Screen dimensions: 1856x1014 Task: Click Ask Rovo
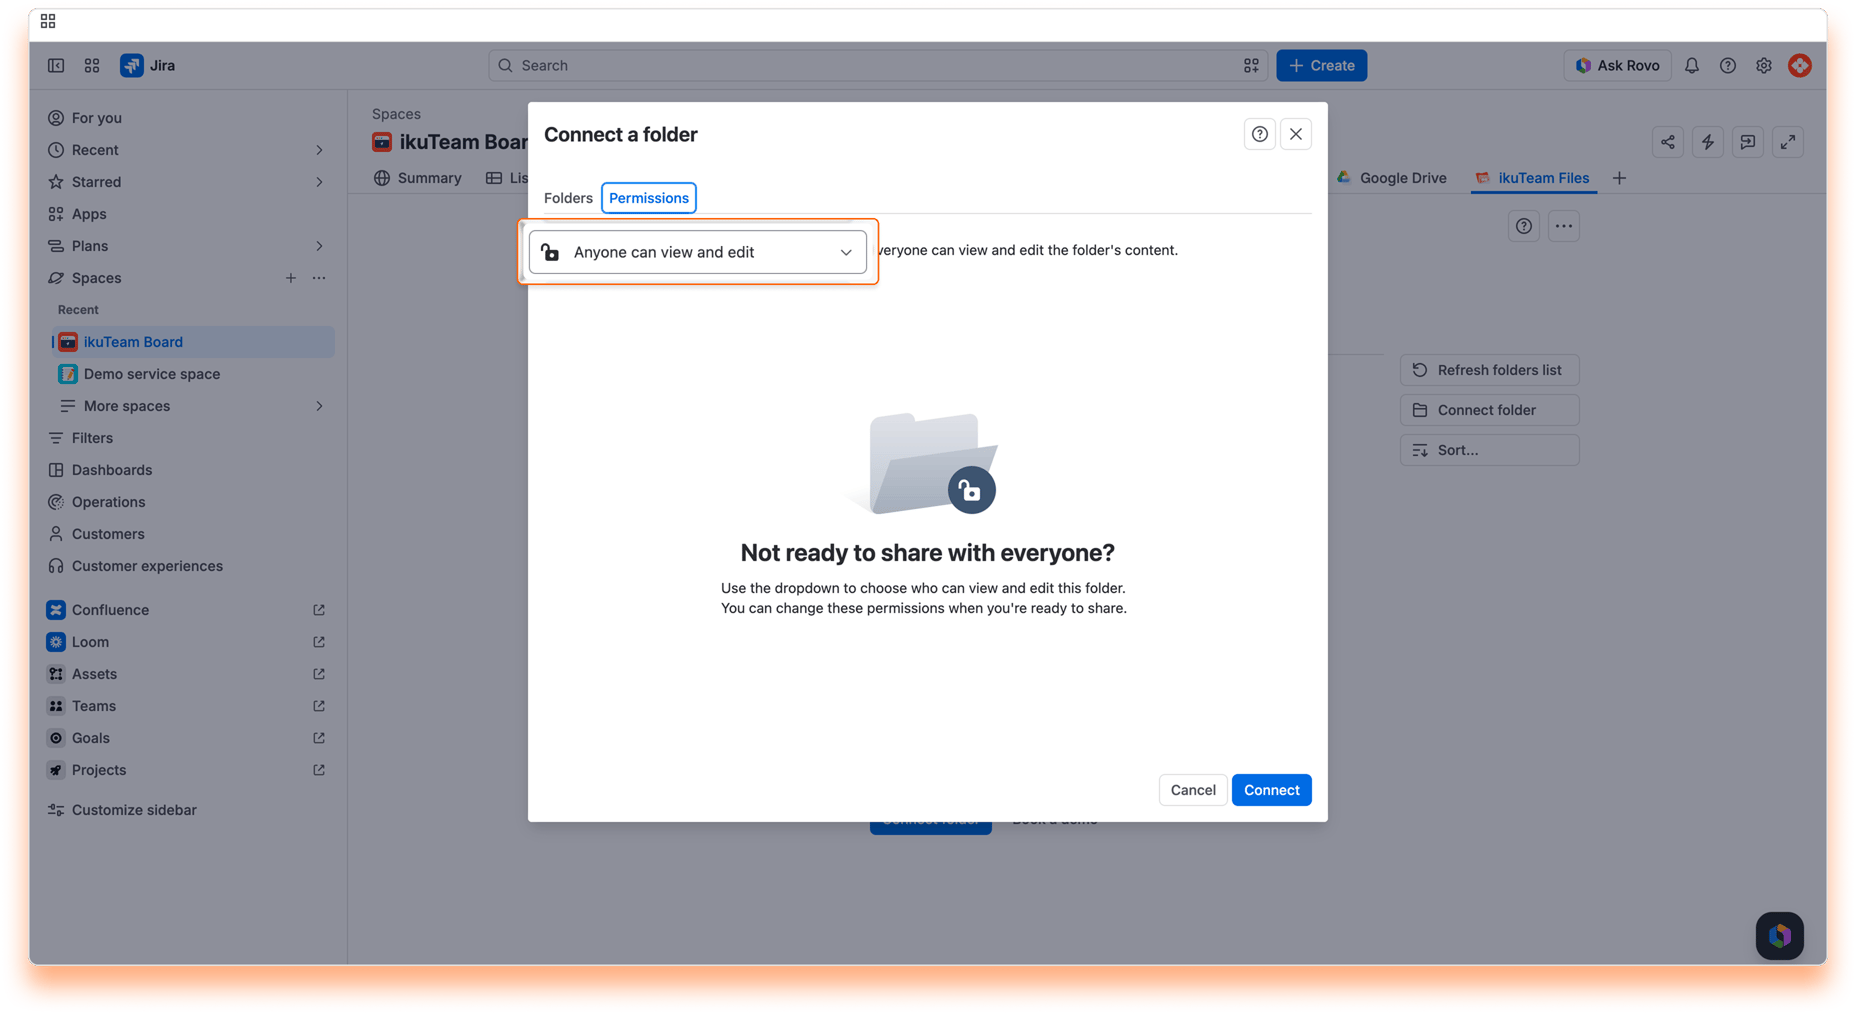click(x=1617, y=65)
